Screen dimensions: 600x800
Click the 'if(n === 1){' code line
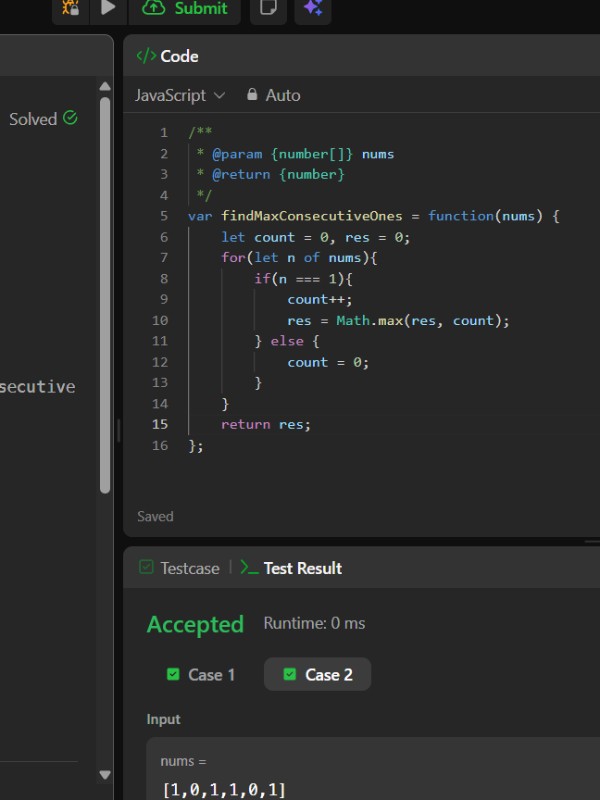coord(303,279)
